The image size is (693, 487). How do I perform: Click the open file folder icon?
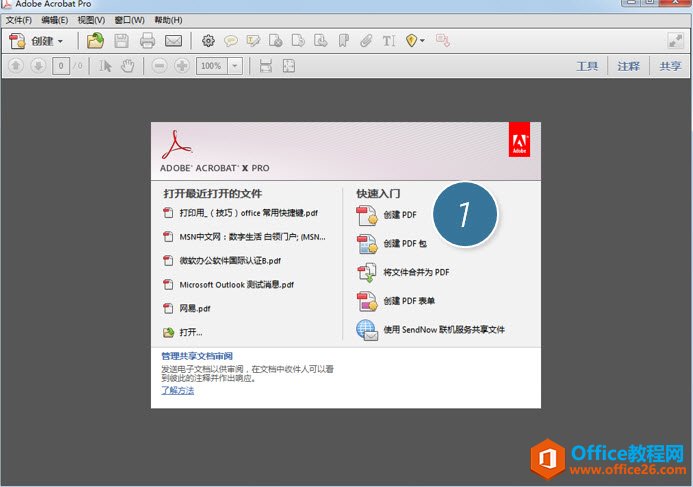click(x=95, y=41)
